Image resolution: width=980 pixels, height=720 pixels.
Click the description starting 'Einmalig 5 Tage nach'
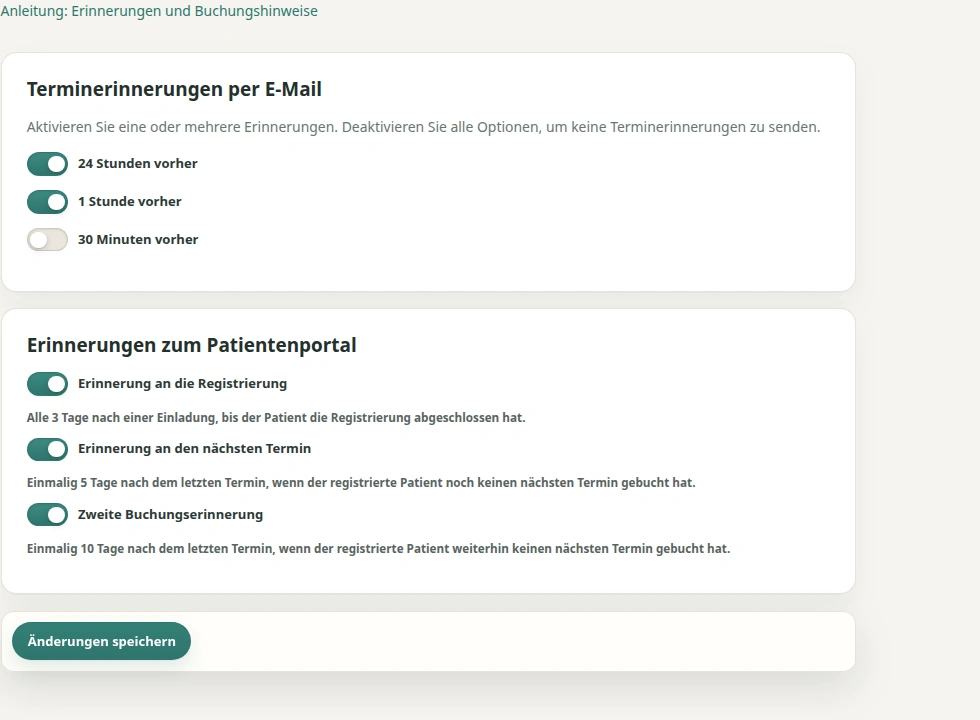(x=361, y=482)
